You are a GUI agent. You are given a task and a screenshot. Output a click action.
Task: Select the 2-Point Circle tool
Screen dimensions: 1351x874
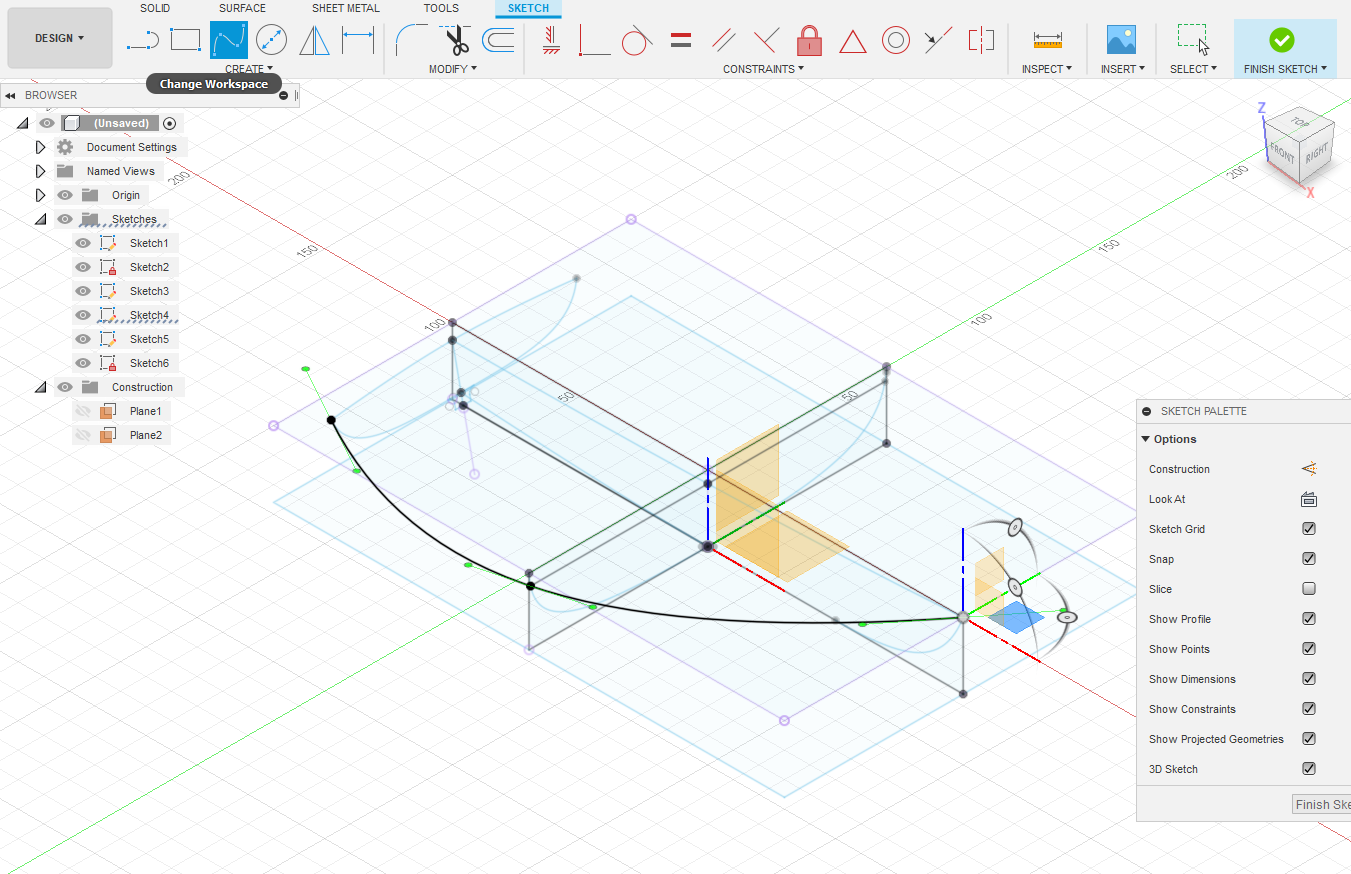tap(272, 40)
